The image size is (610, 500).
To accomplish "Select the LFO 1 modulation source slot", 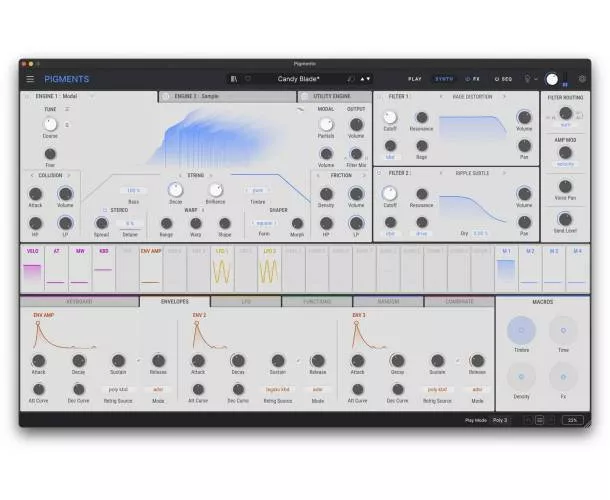I will (x=221, y=267).
